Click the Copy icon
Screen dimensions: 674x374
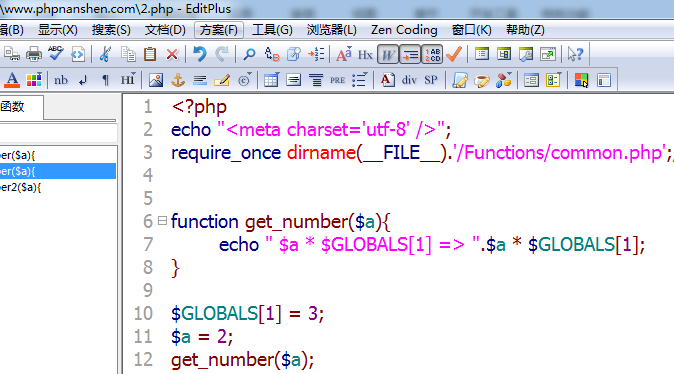click(128, 54)
